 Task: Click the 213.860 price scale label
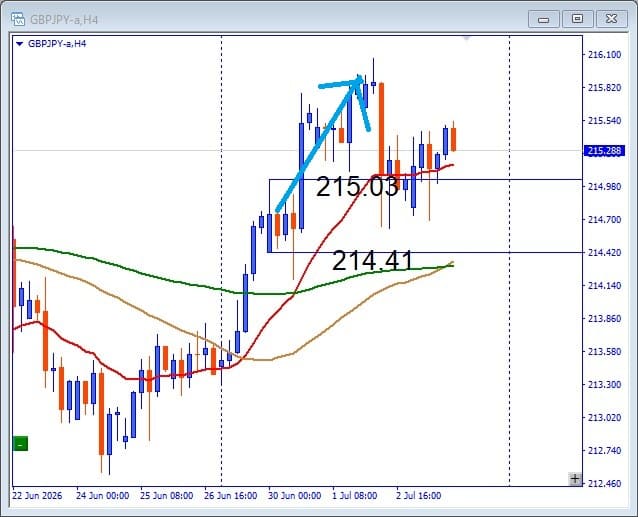pyautogui.click(x=605, y=318)
